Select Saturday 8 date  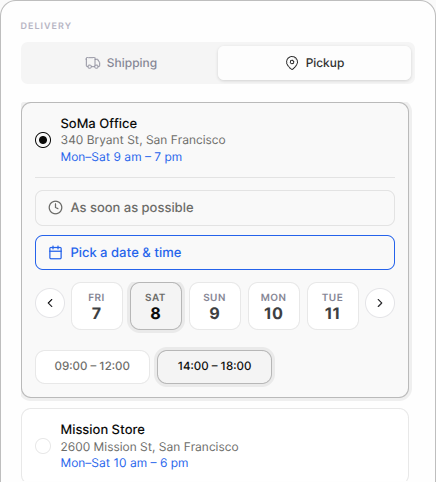tap(156, 306)
